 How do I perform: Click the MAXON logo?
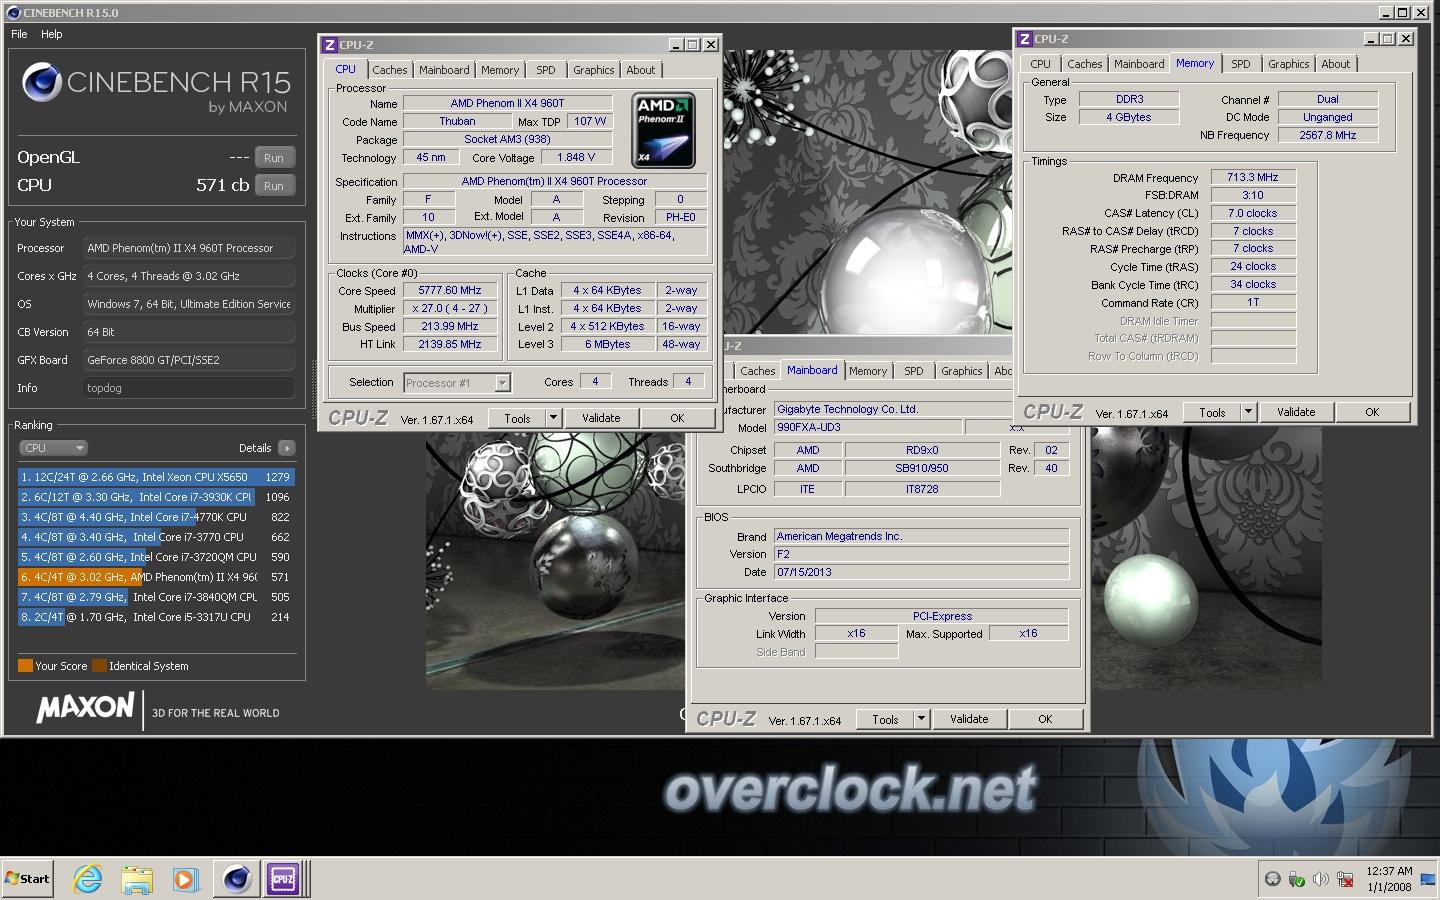(85, 708)
